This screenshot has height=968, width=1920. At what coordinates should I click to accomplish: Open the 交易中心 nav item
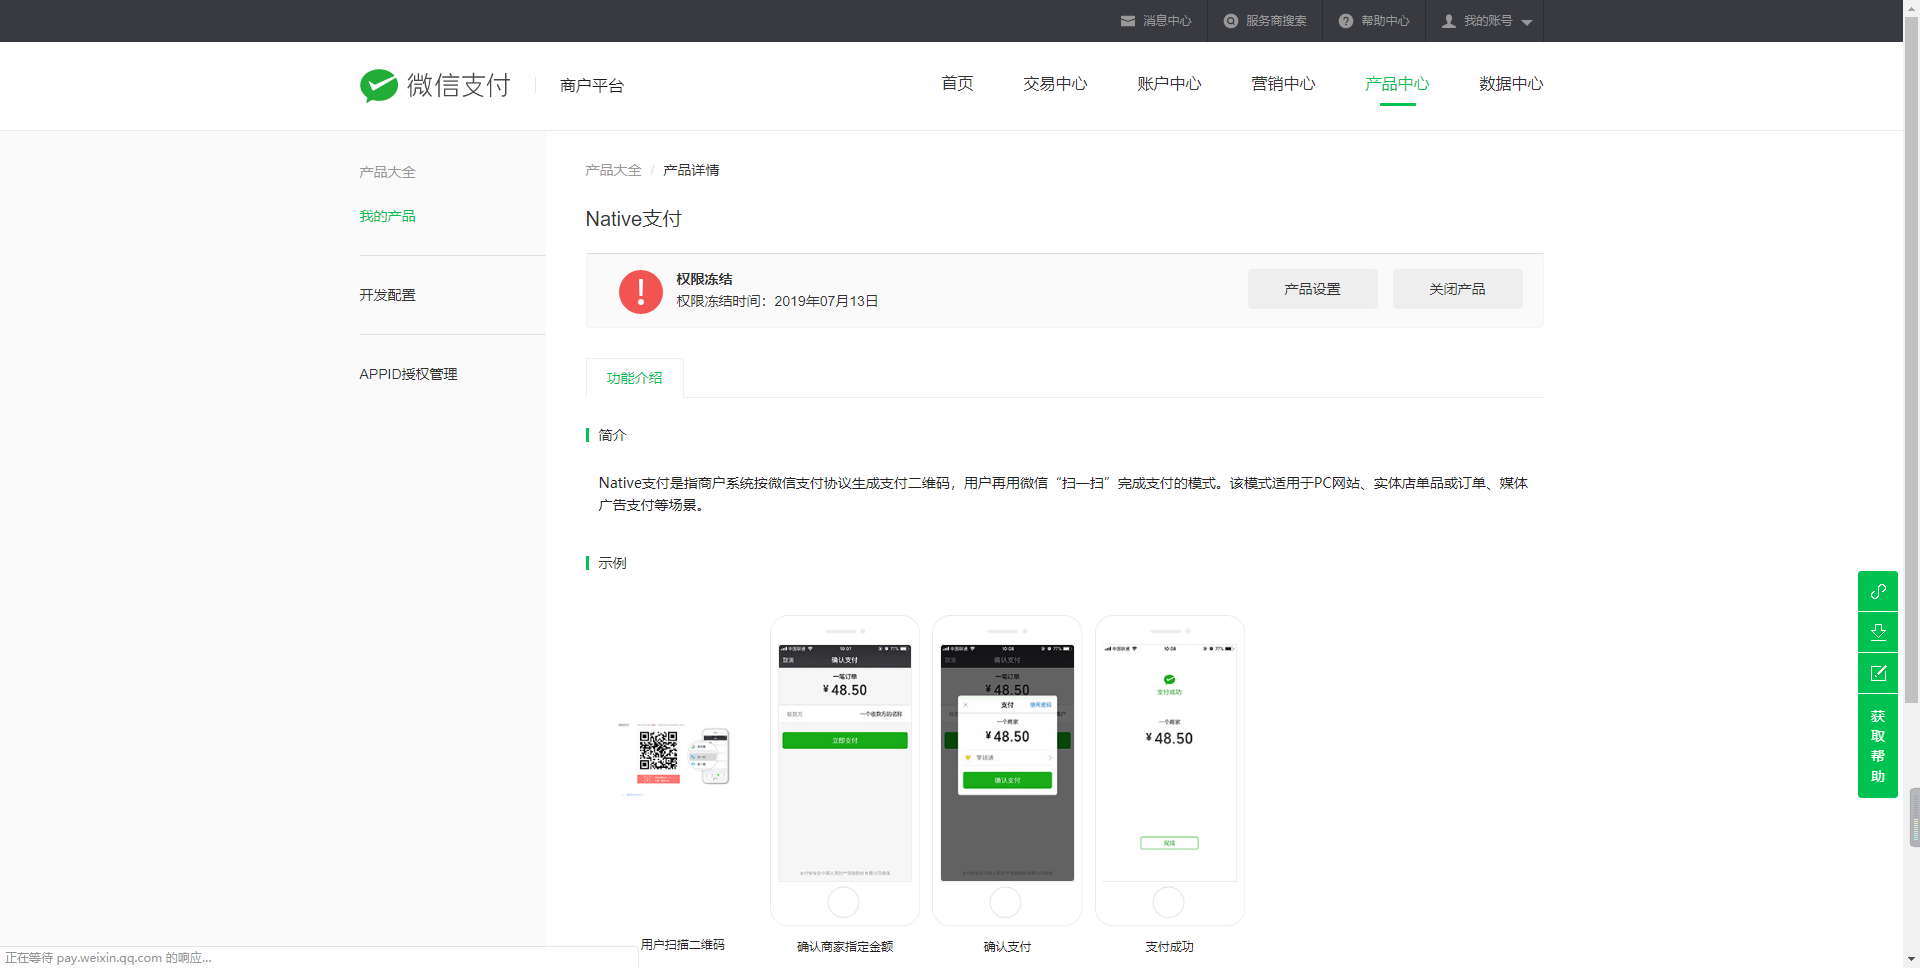[x=1055, y=84]
